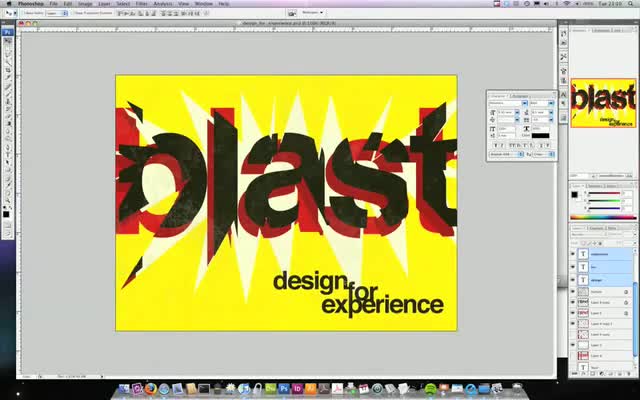Click the Navigator thumbnail preview
Screen dimensions: 640x400
(x=603, y=103)
